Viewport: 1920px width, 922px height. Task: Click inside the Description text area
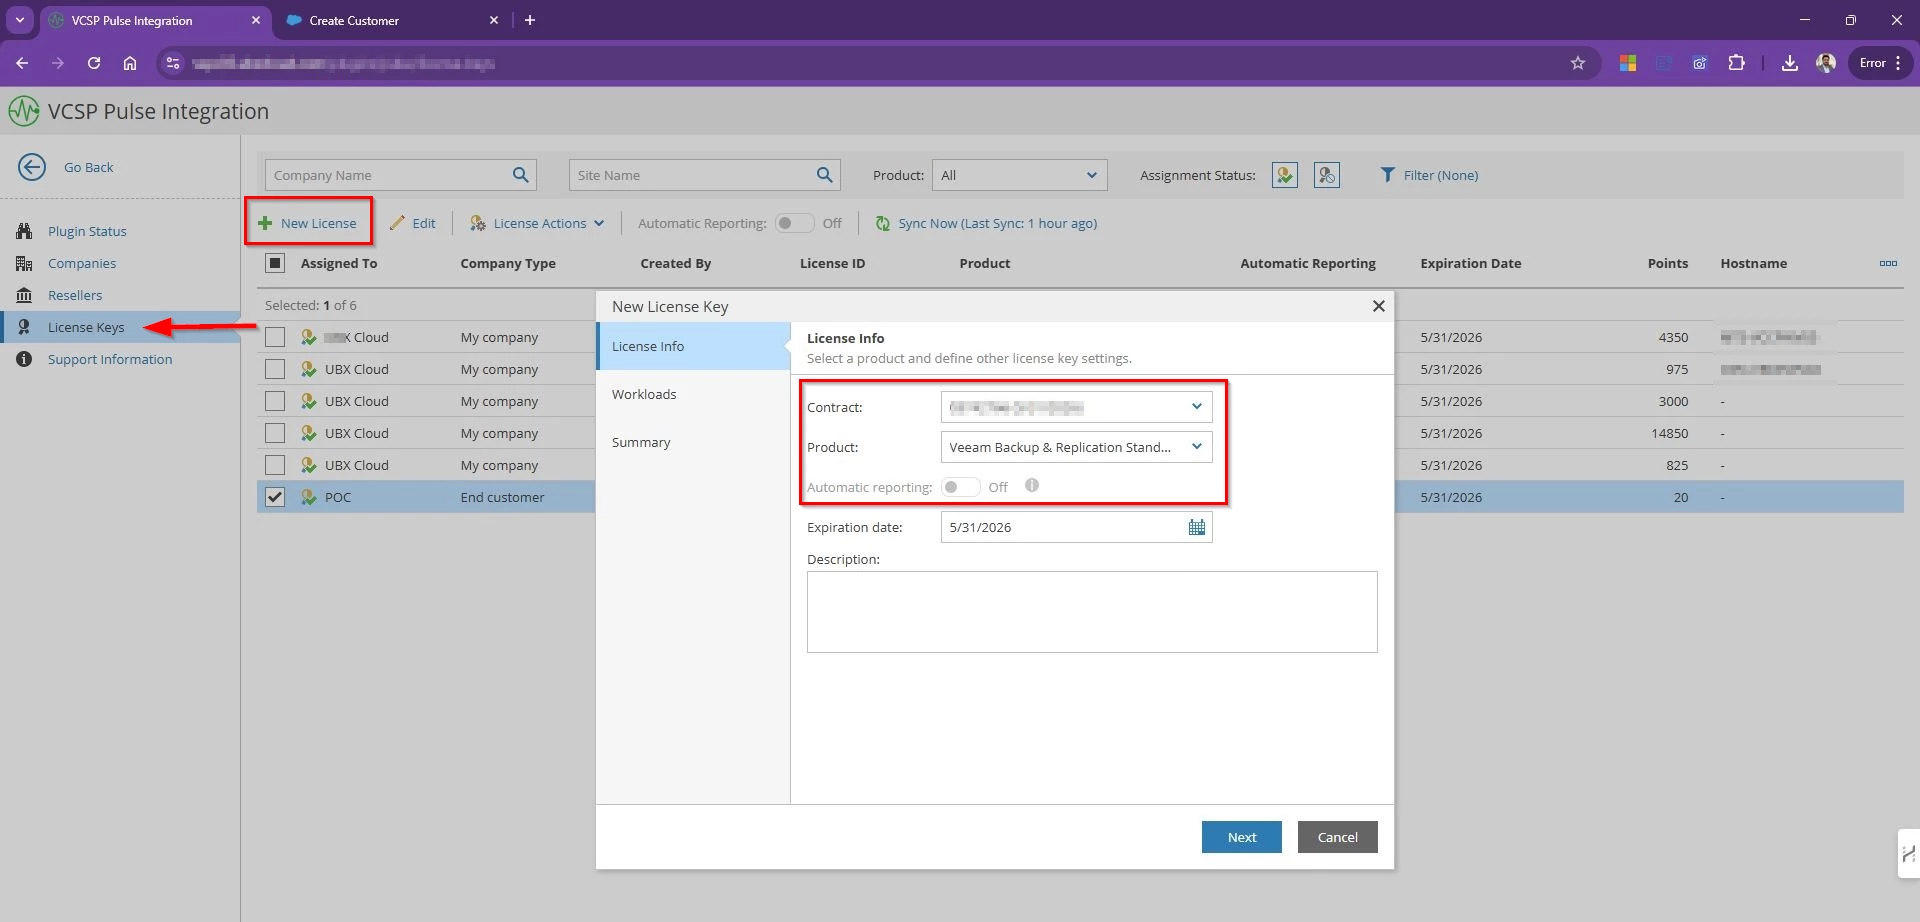(1091, 611)
